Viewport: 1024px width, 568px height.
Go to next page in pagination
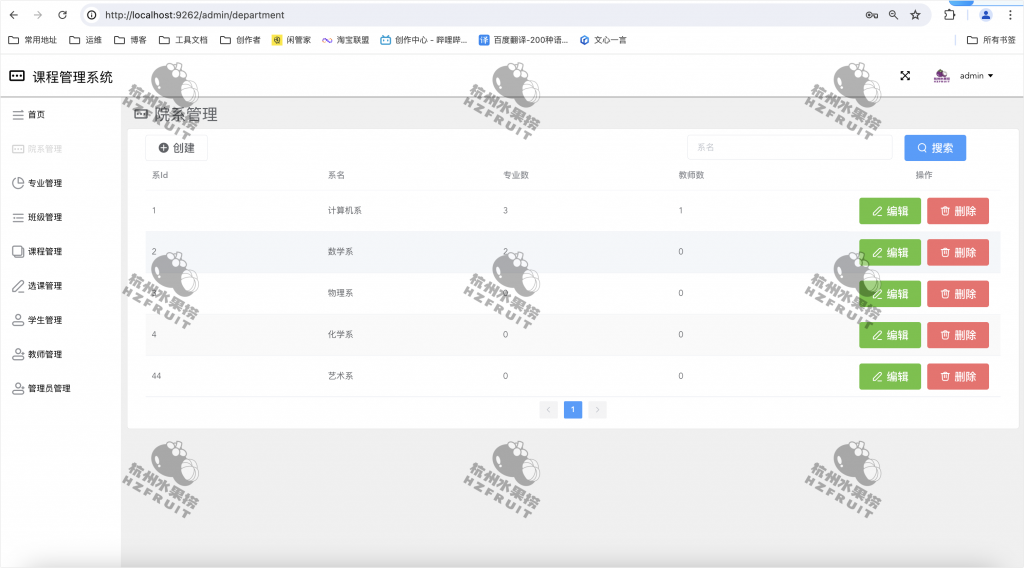(x=597, y=409)
